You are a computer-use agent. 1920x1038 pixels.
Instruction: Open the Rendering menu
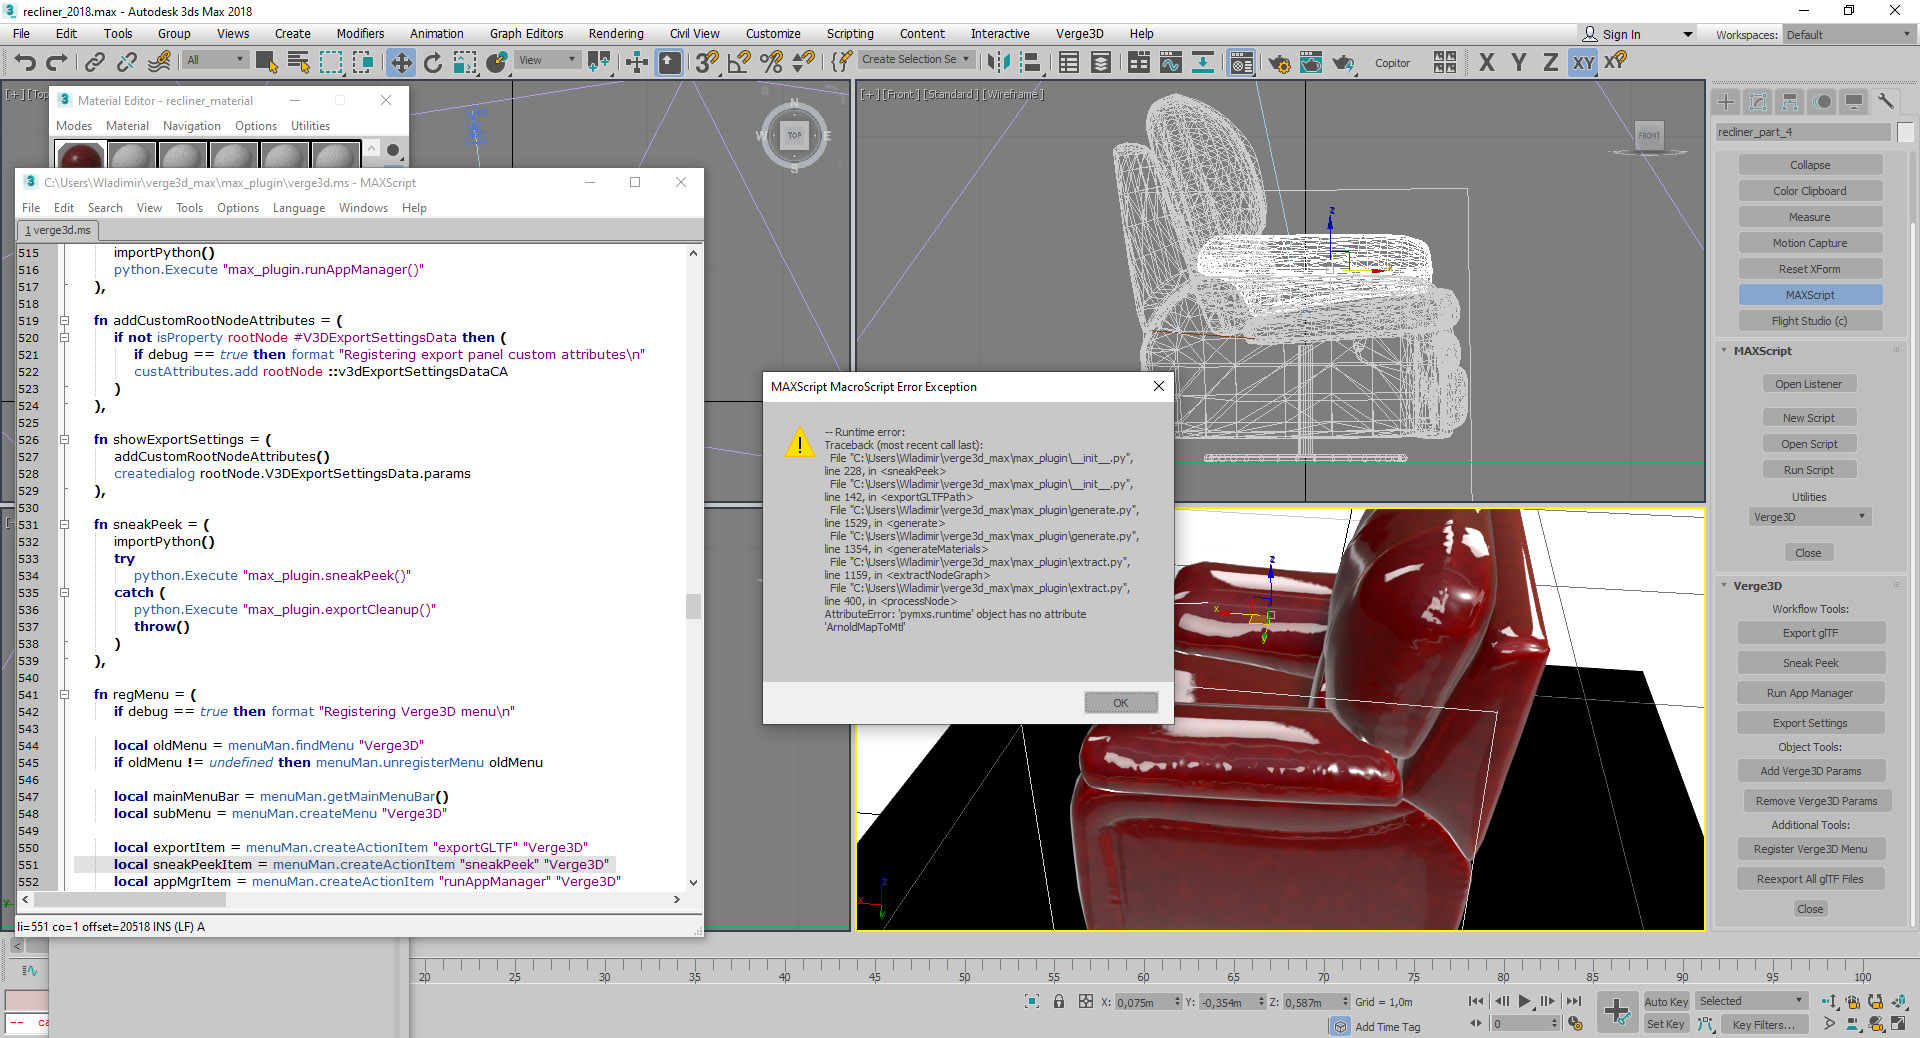(x=616, y=34)
